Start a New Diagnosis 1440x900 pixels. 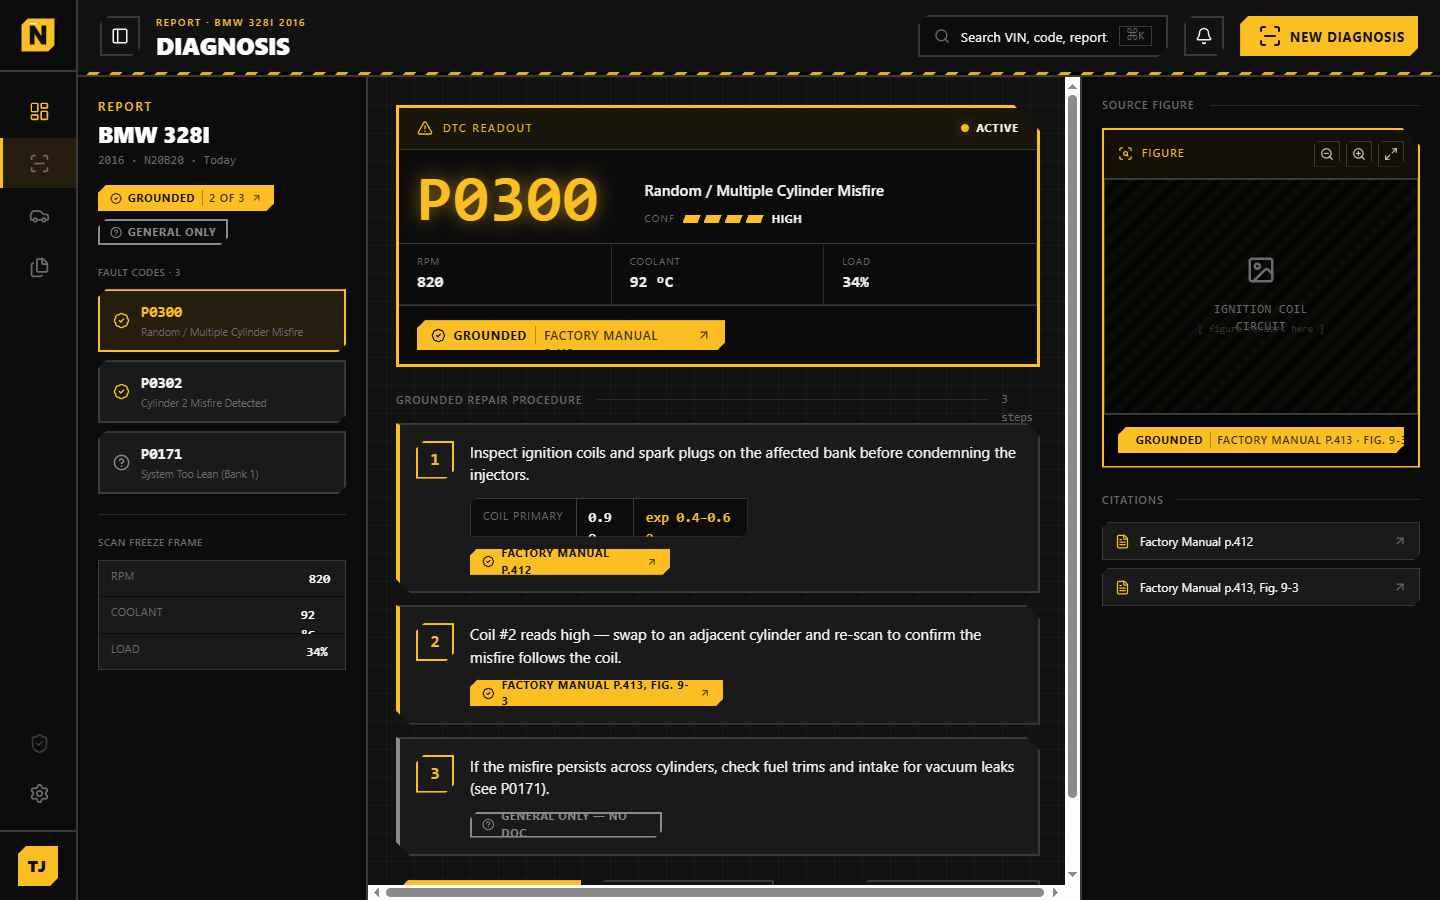(1329, 37)
